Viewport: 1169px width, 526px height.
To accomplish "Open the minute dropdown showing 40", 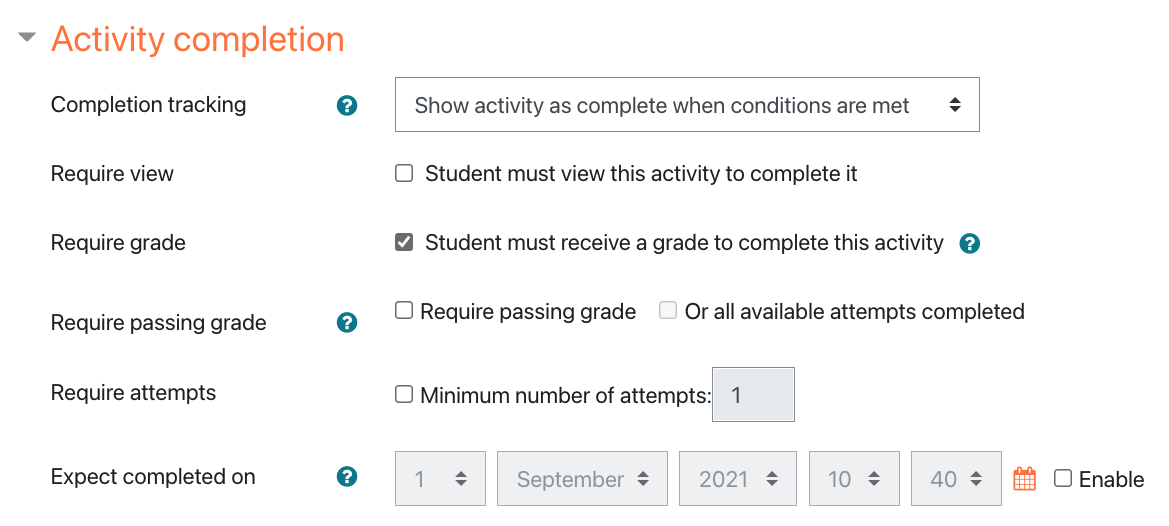I will [x=957, y=478].
